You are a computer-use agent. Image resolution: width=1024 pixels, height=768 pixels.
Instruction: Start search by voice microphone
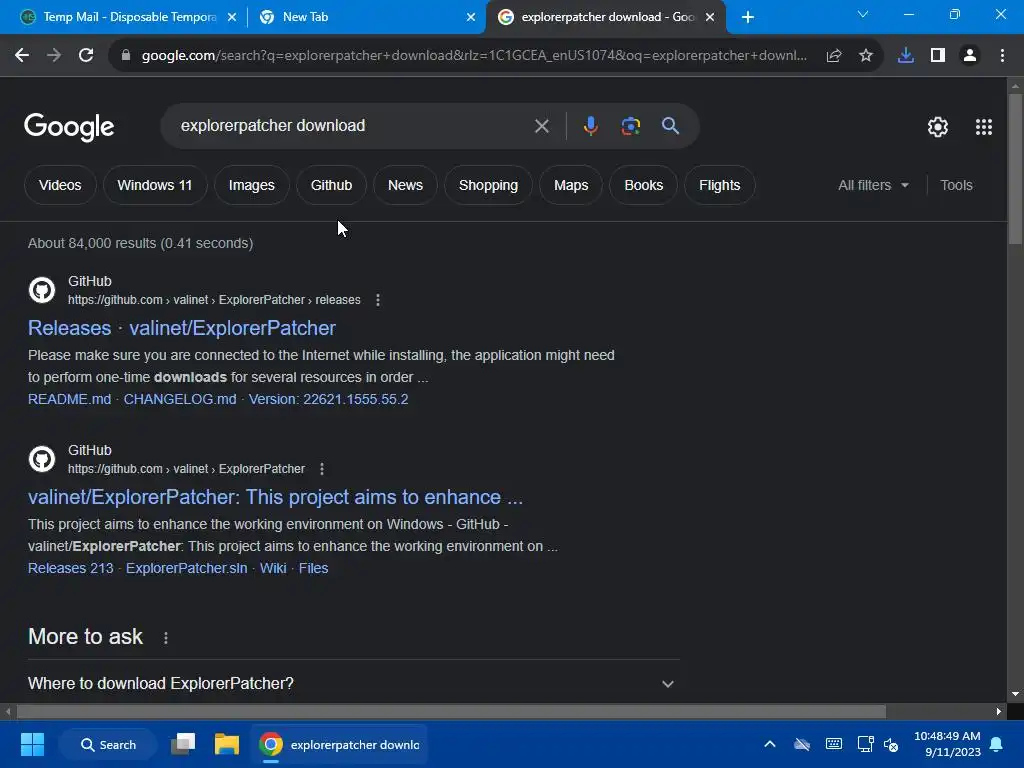pos(590,126)
